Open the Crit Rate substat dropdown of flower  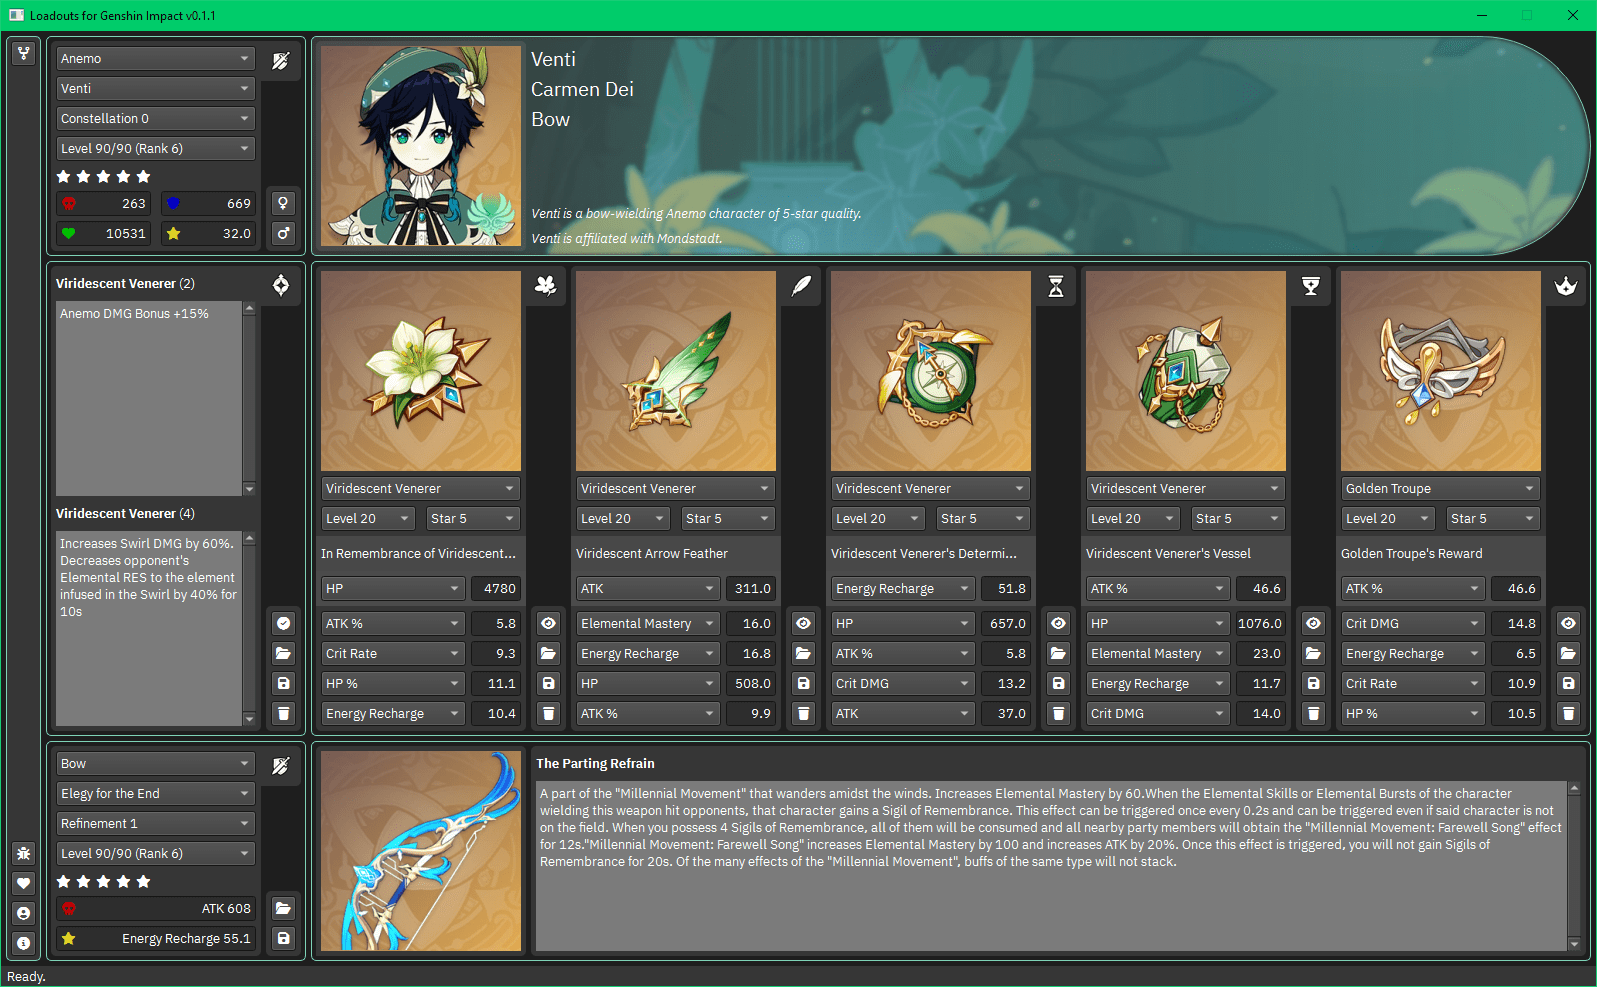click(x=393, y=653)
